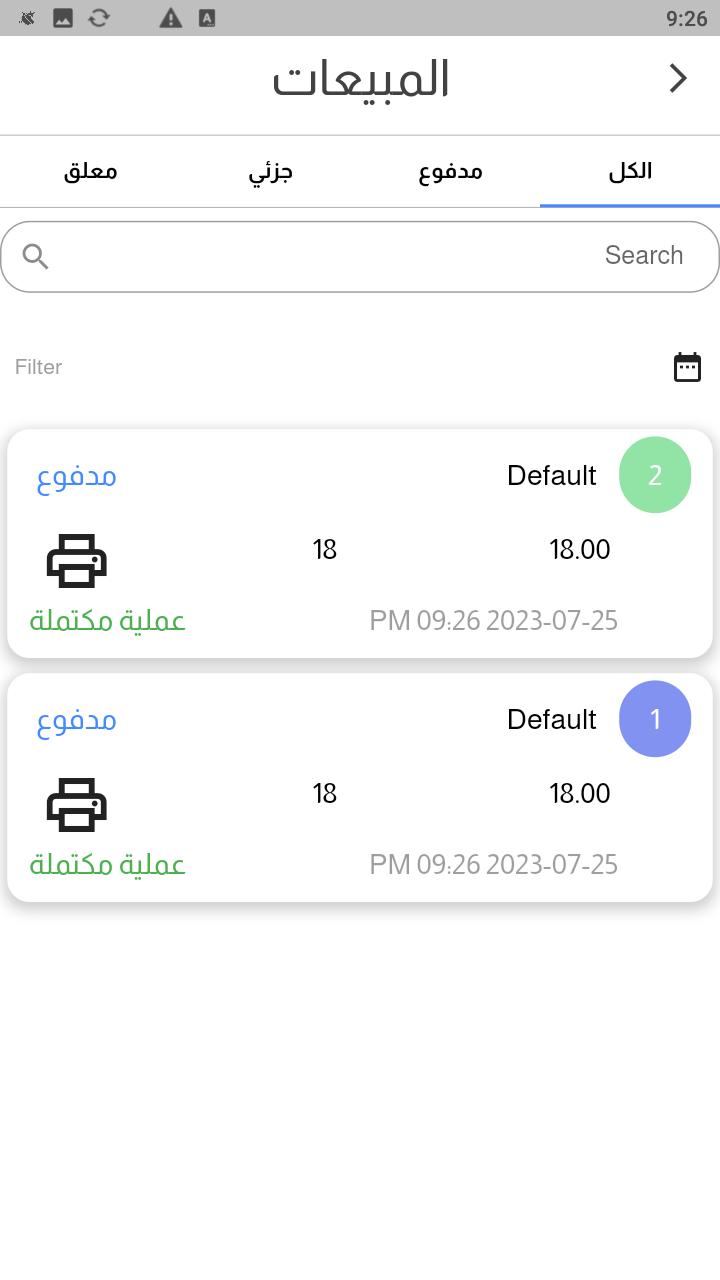Switch to the معلق tab
The height and width of the screenshot is (1280, 720).
[x=90, y=171]
